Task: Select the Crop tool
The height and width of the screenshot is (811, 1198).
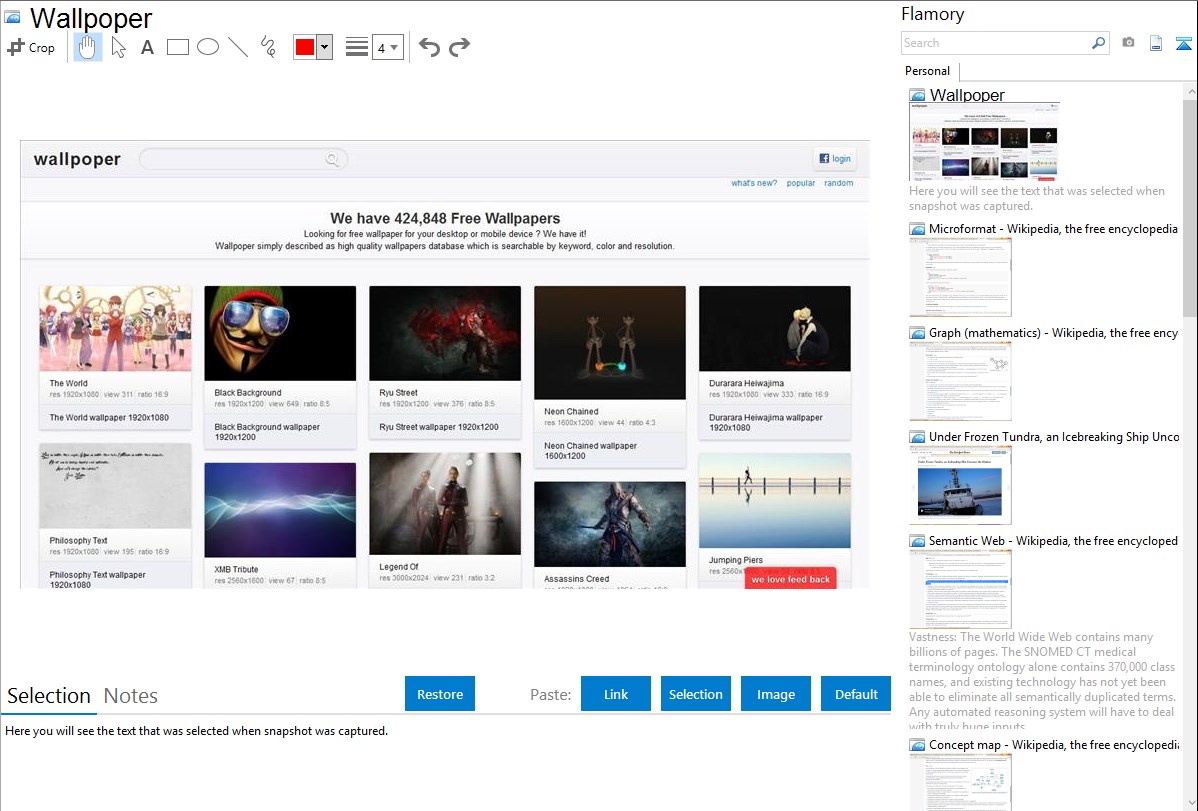Action: pyautogui.click(x=31, y=47)
